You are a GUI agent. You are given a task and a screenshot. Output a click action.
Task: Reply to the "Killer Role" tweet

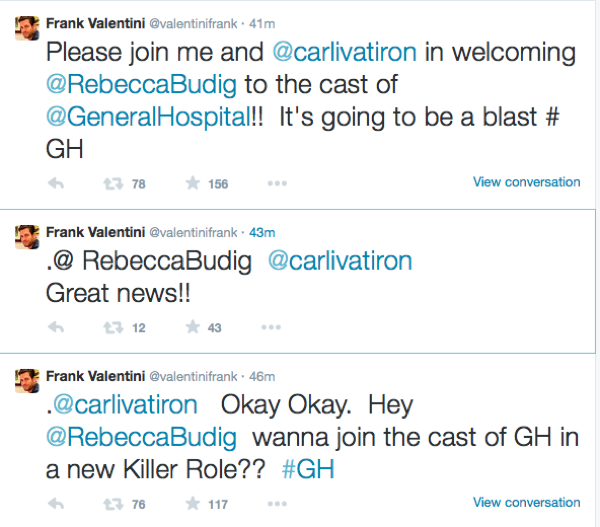click(57, 504)
